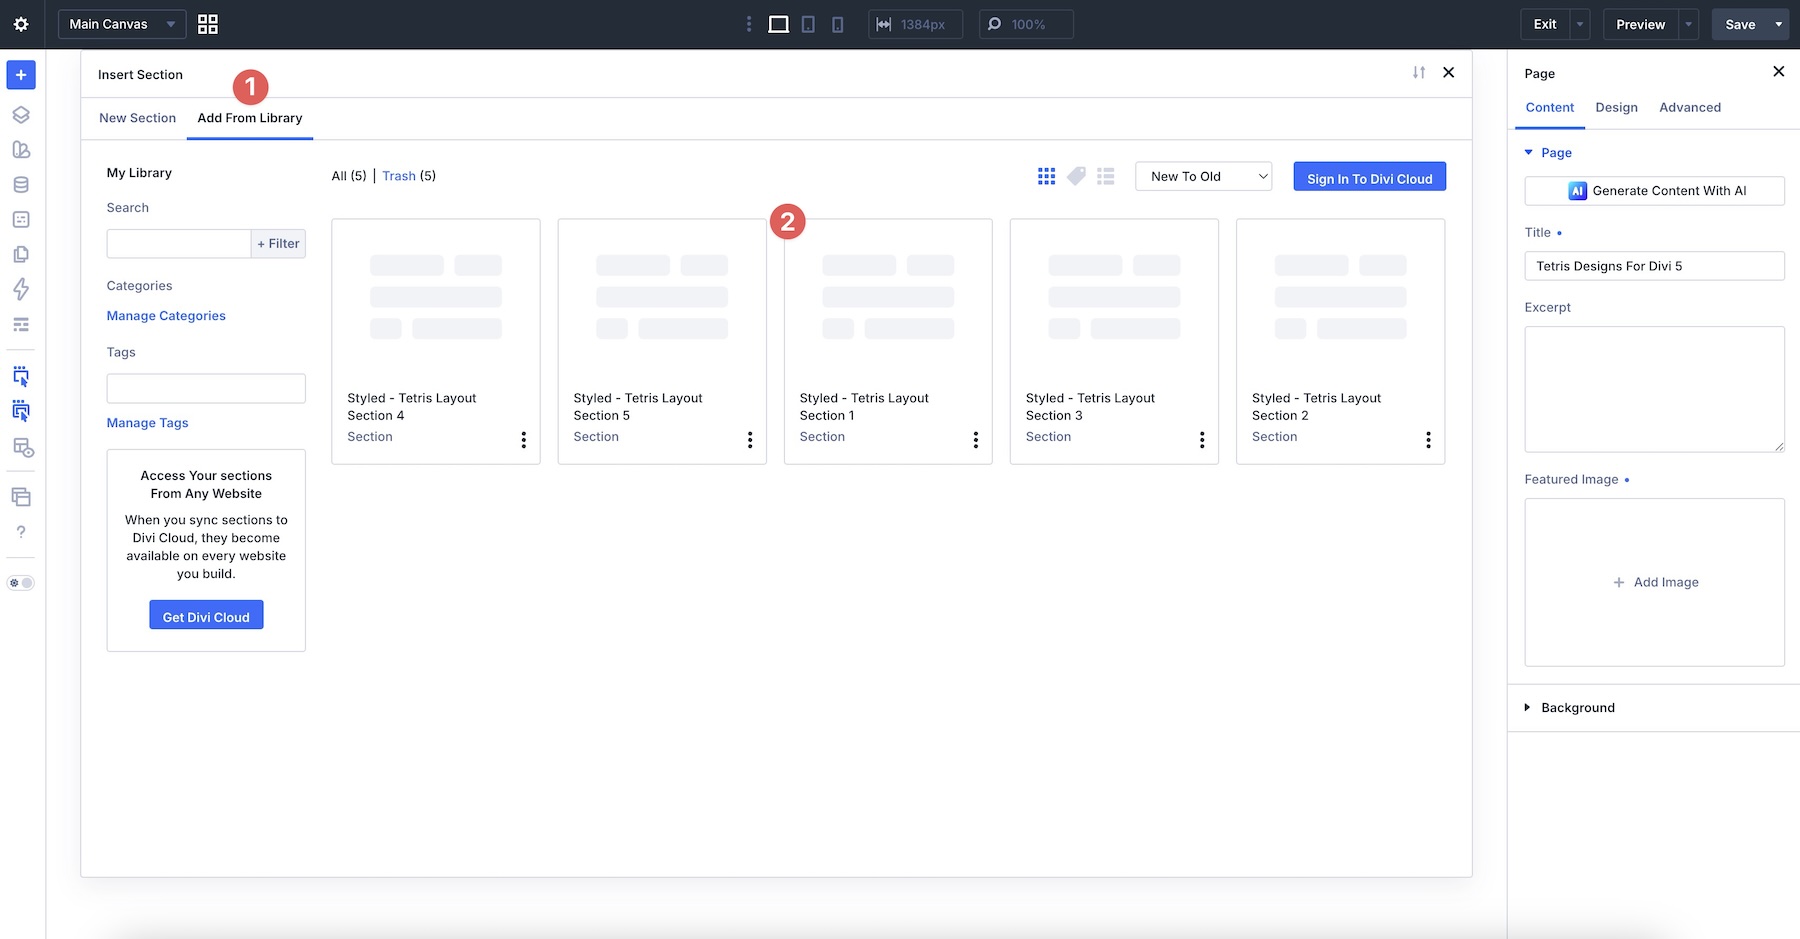Image resolution: width=1800 pixels, height=939 pixels.
Task: Open the grid layout view icon
Action: (208, 24)
